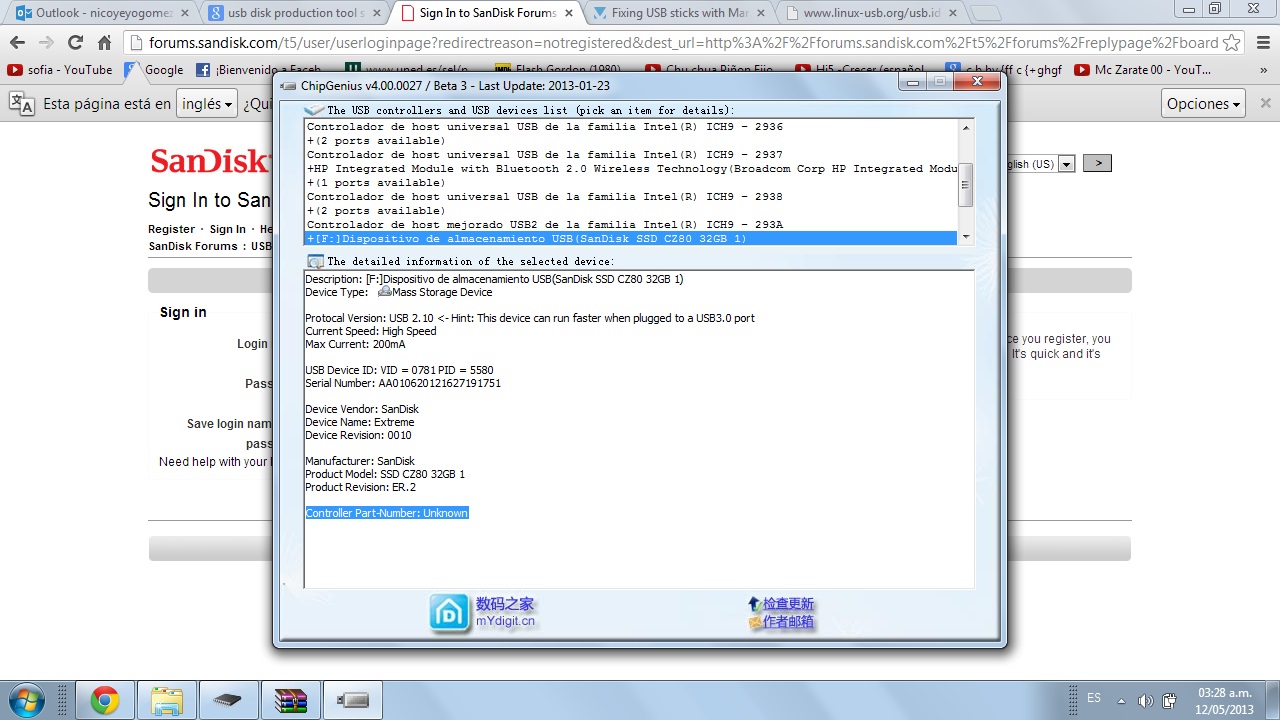Select controller row ICH9 - 2938
The image size is (1281, 720).
click(630, 197)
